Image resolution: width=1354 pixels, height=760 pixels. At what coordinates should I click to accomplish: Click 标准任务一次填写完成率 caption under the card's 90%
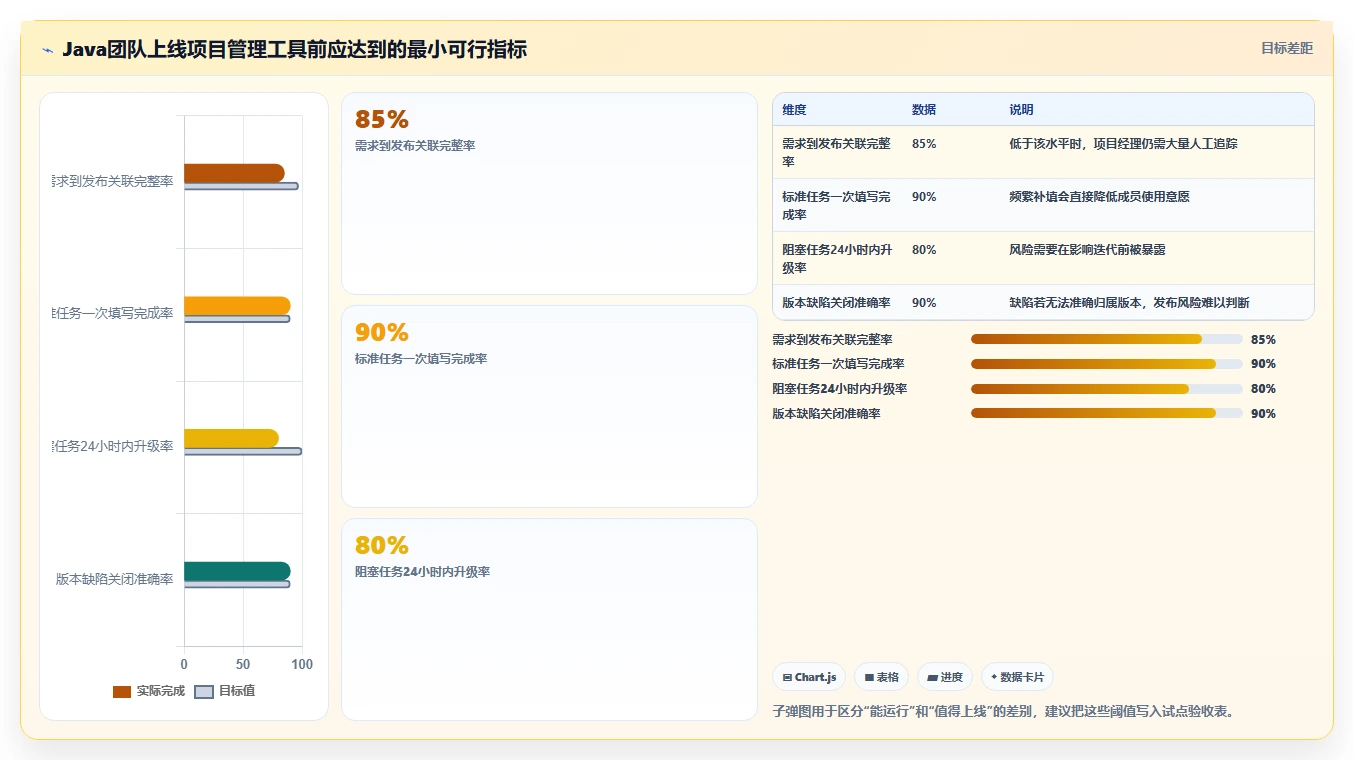(x=421, y=359)
